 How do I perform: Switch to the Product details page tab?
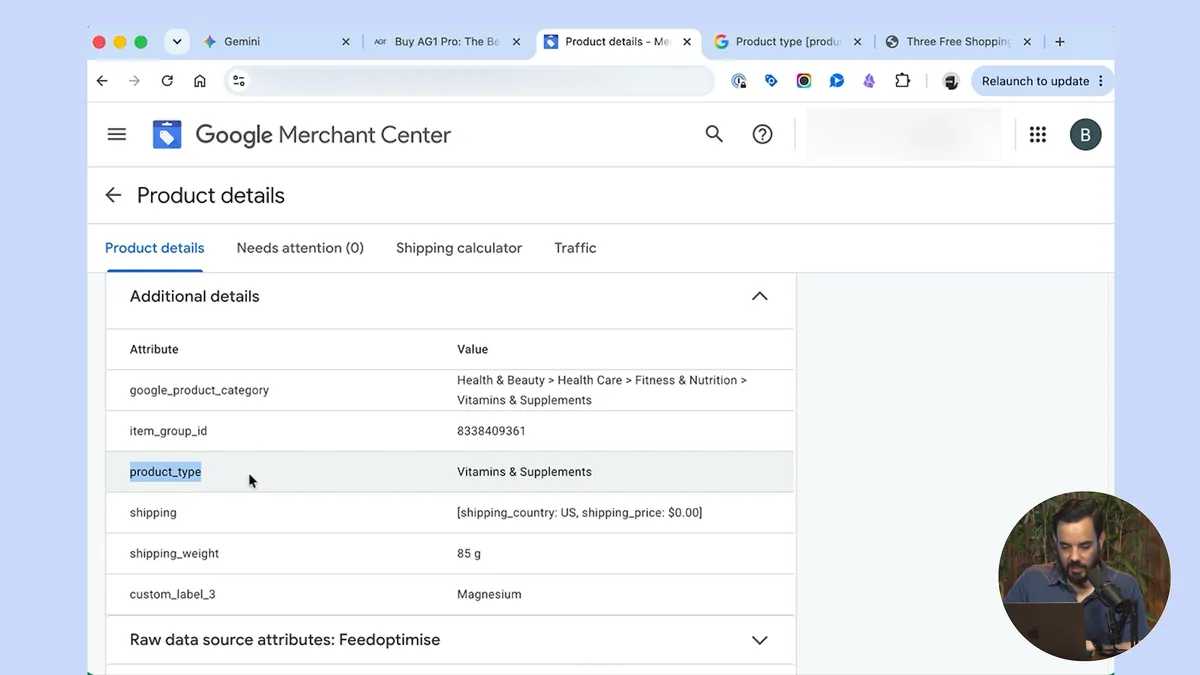(x=154, y=248)
